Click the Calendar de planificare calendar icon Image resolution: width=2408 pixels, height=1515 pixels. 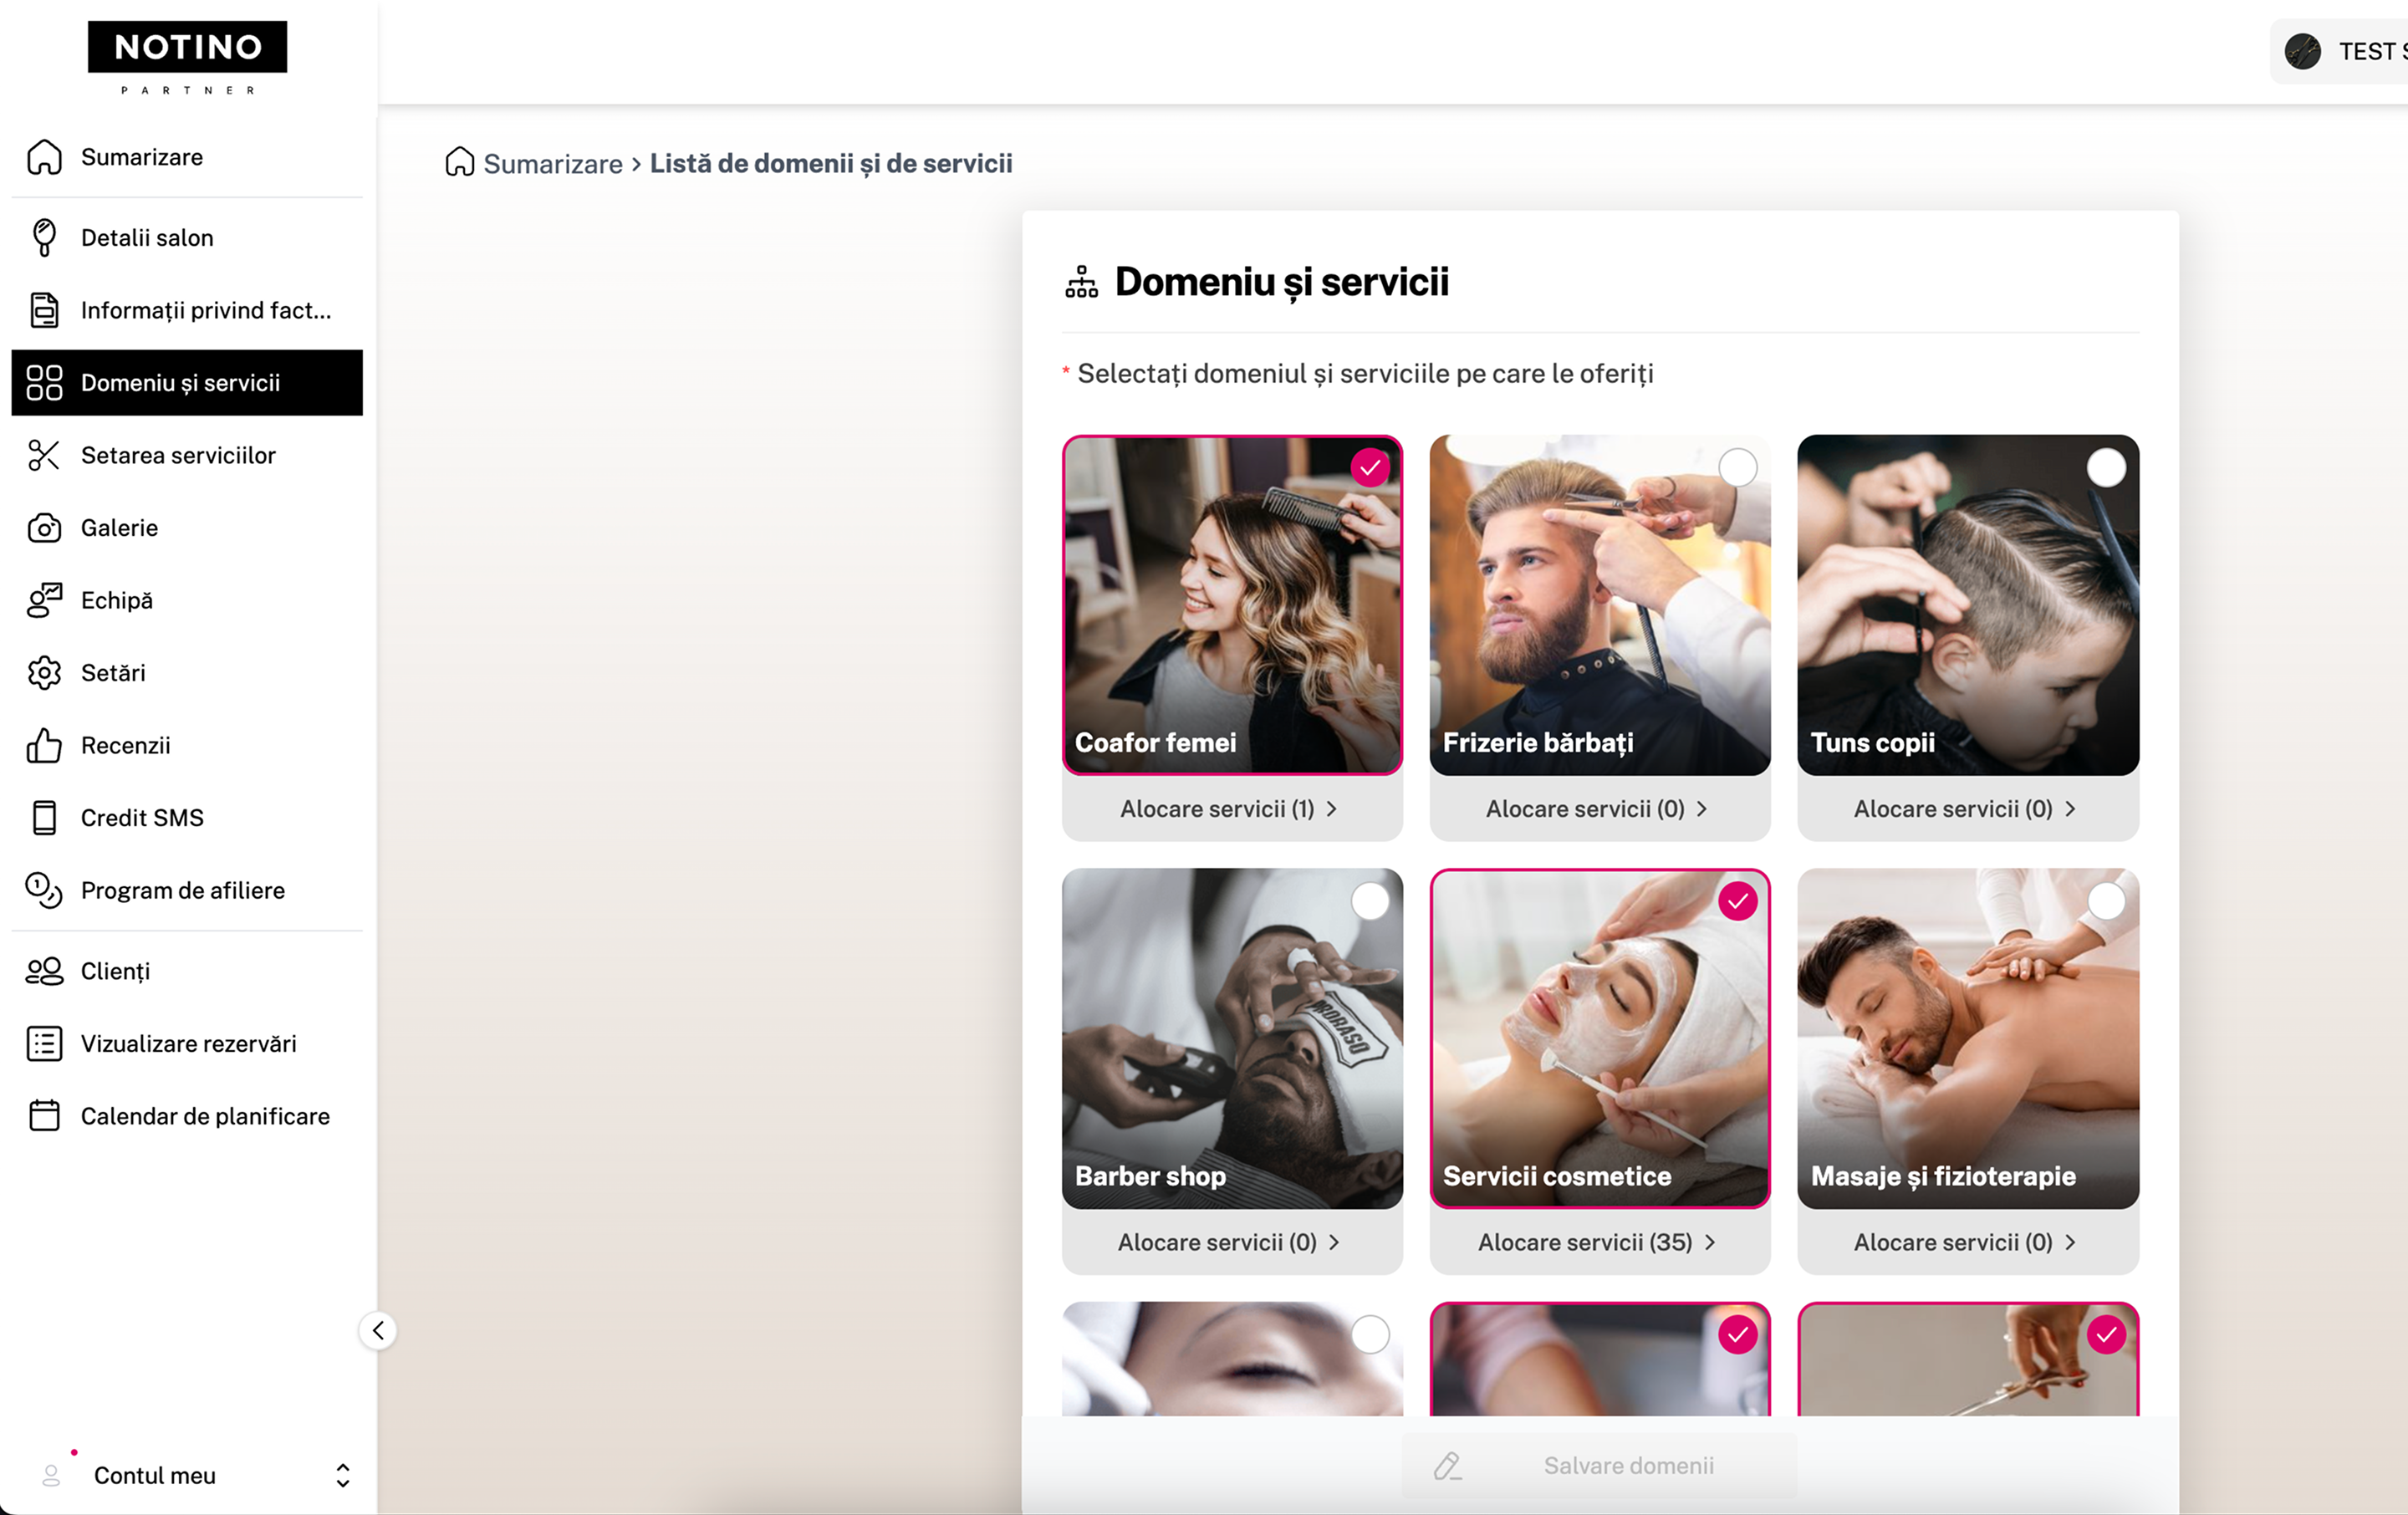click(44, 1116)
